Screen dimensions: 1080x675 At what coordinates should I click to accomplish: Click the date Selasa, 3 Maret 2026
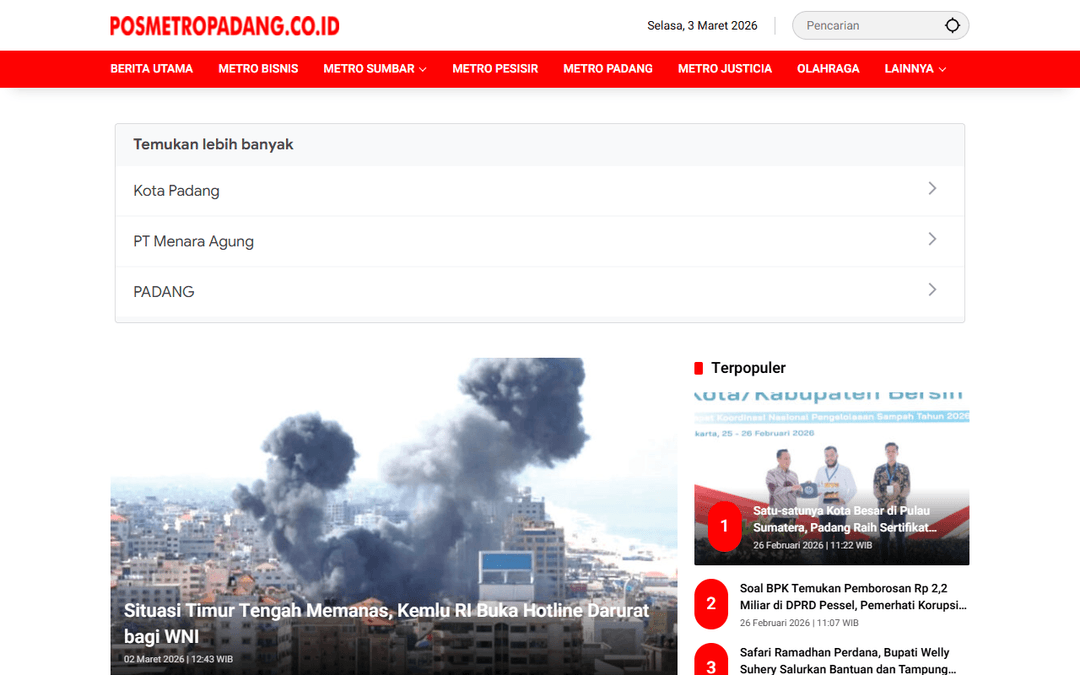[702, 25]
